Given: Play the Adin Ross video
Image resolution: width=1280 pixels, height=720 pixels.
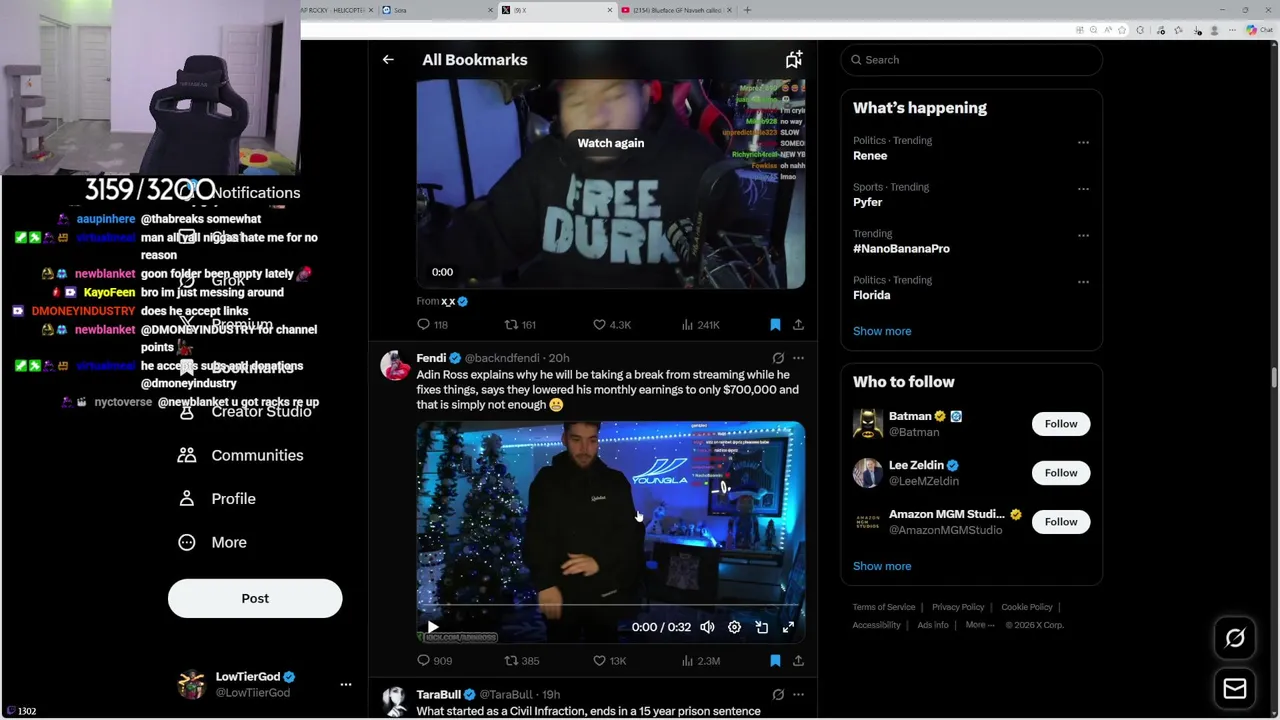Looking at the screenshot, I should click(433, 627).
